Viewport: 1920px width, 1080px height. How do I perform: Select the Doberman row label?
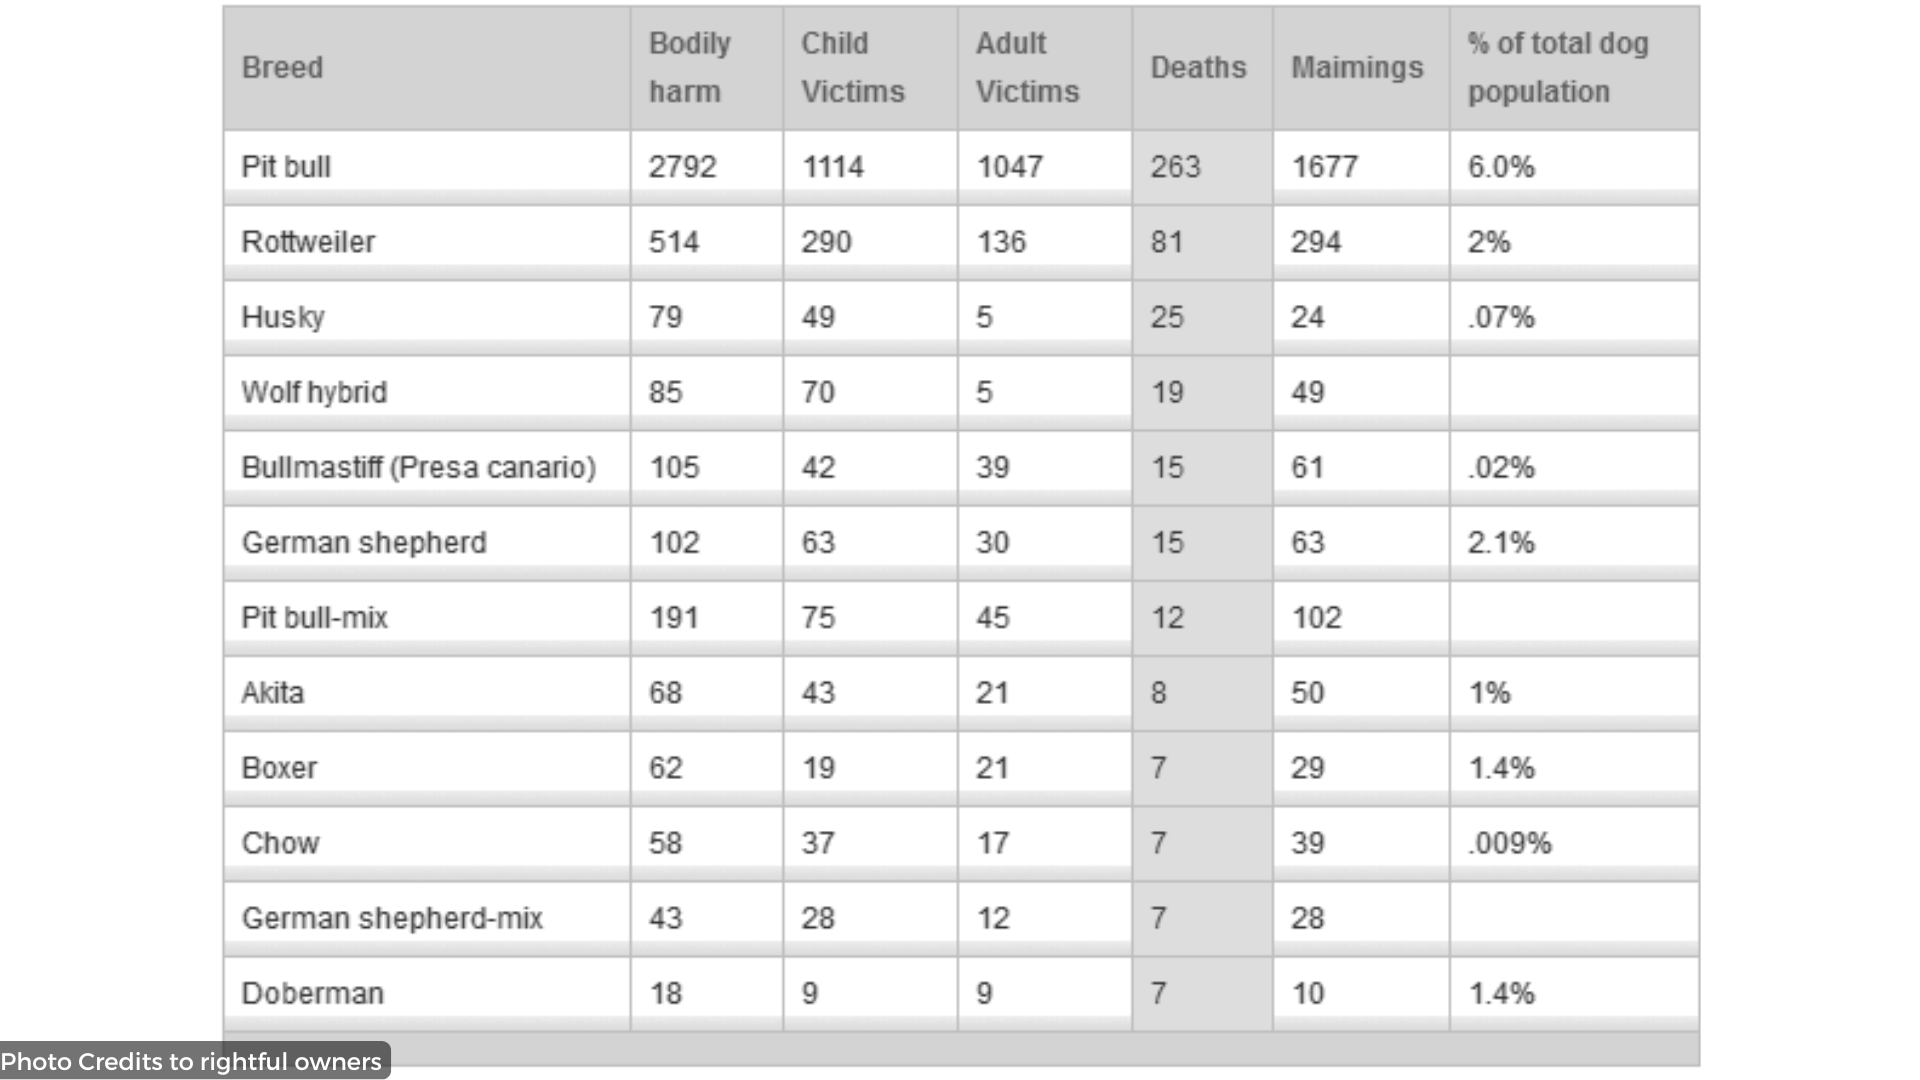313,993
